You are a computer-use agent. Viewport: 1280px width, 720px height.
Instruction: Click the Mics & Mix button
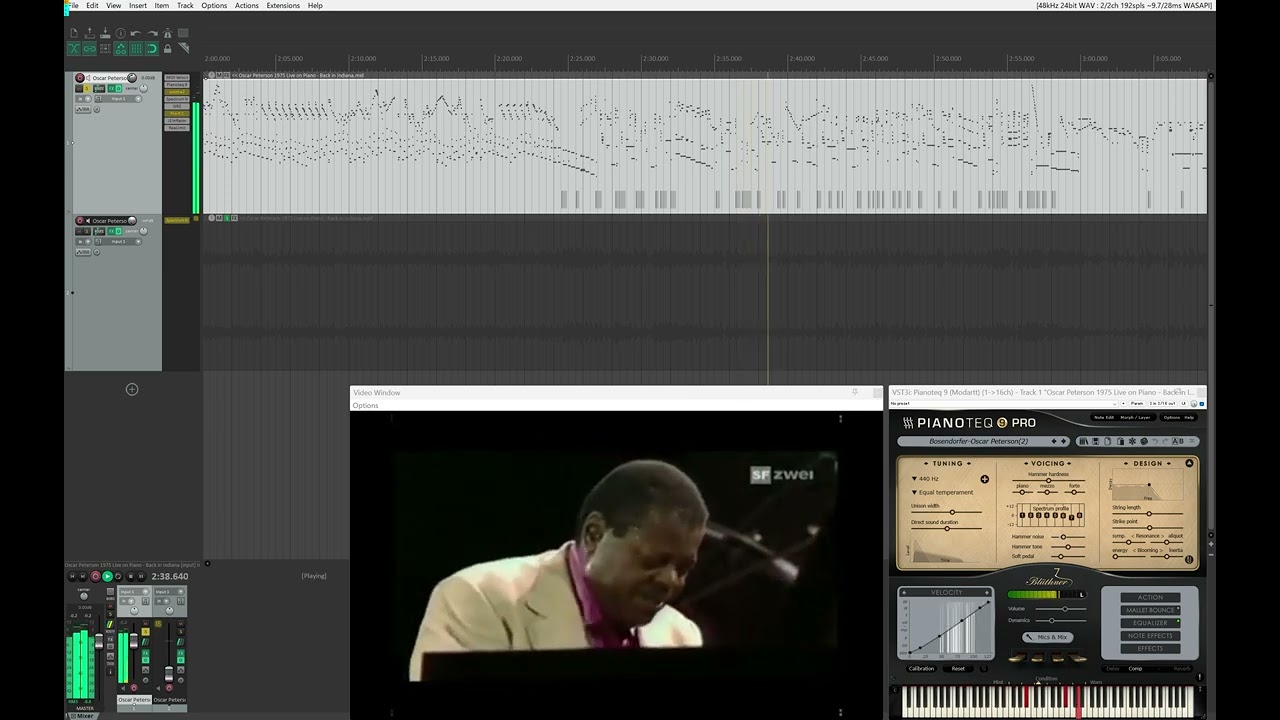(1047, 637)
